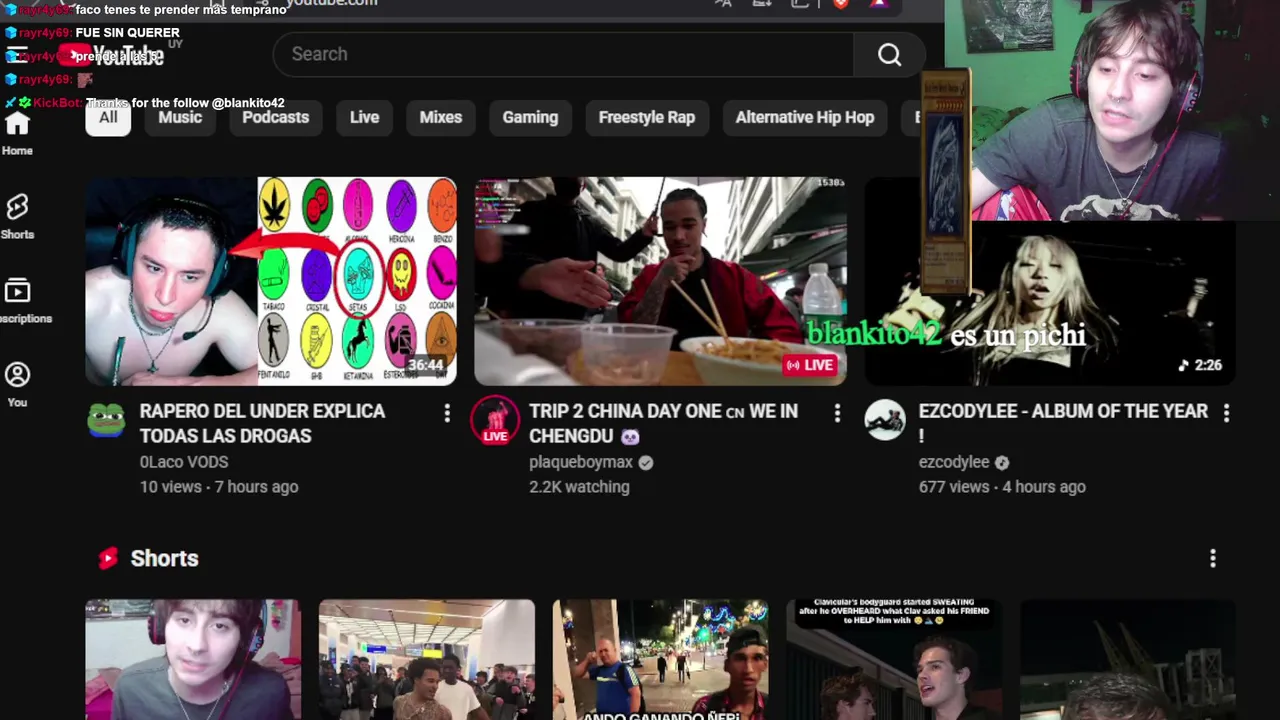This screenshot has height=720, width=1280.
Task: Open Trip 2 China live stream thumbnail
Action: click(x=660, y=281)
